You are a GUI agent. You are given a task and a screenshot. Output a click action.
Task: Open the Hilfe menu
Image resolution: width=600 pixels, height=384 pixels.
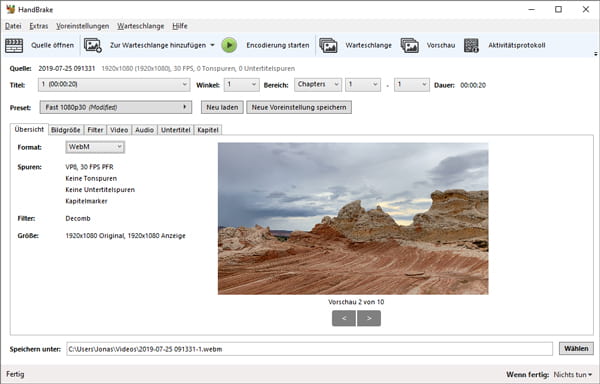(x=180, y=26)
